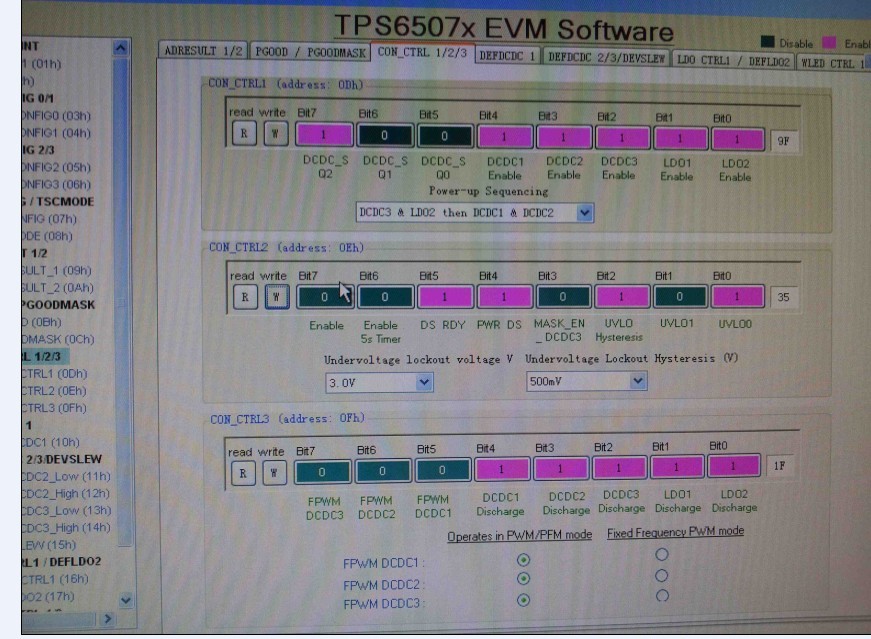Toggle DCDC3 Enable bit in CON_CTRL1
Viewport: 871px width, 639px height.
pos(622,138)
